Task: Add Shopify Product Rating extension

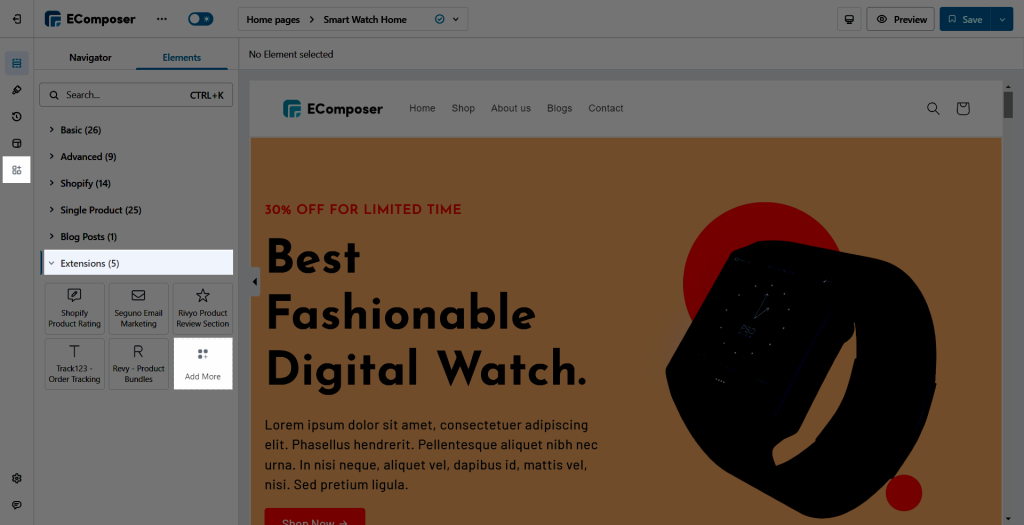Action: coord(74,308)
